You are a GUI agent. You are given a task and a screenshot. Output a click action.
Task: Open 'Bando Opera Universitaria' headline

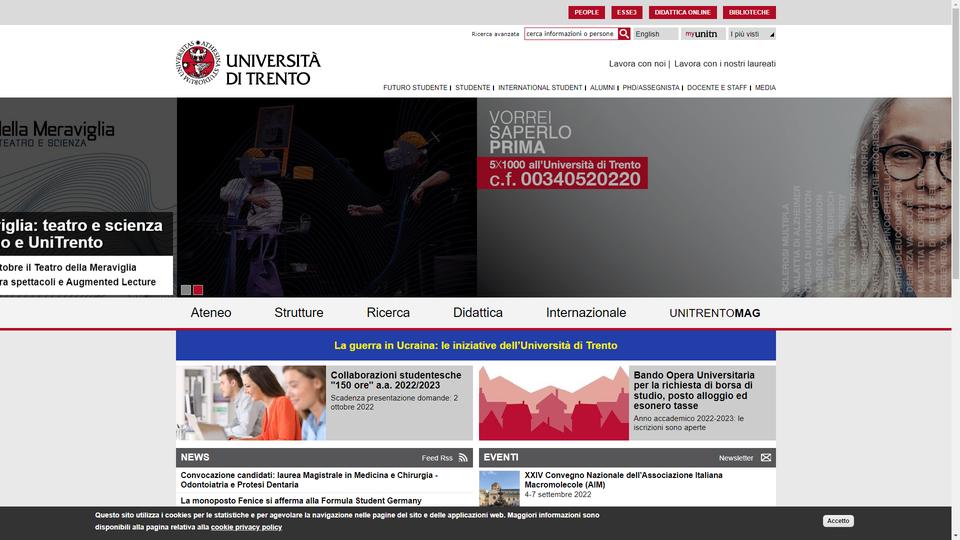point(694,391)
